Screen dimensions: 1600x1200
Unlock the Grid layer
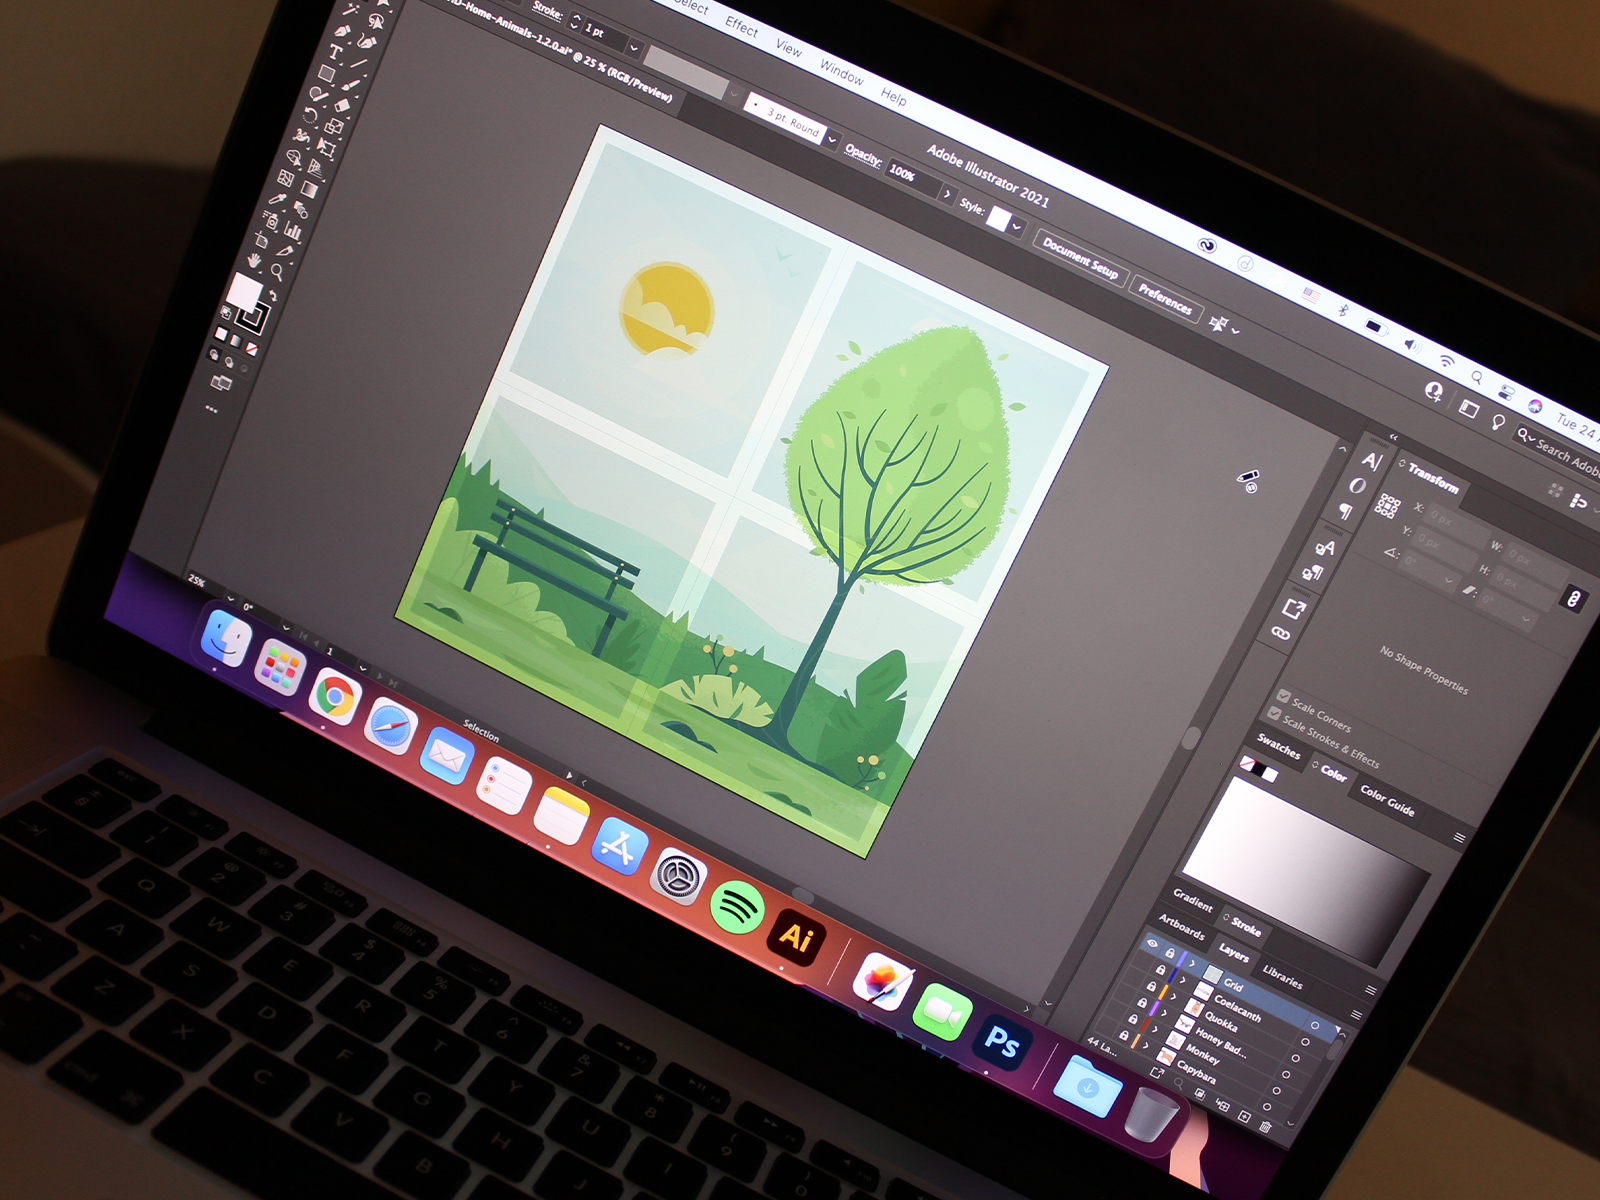[1170, 953]
